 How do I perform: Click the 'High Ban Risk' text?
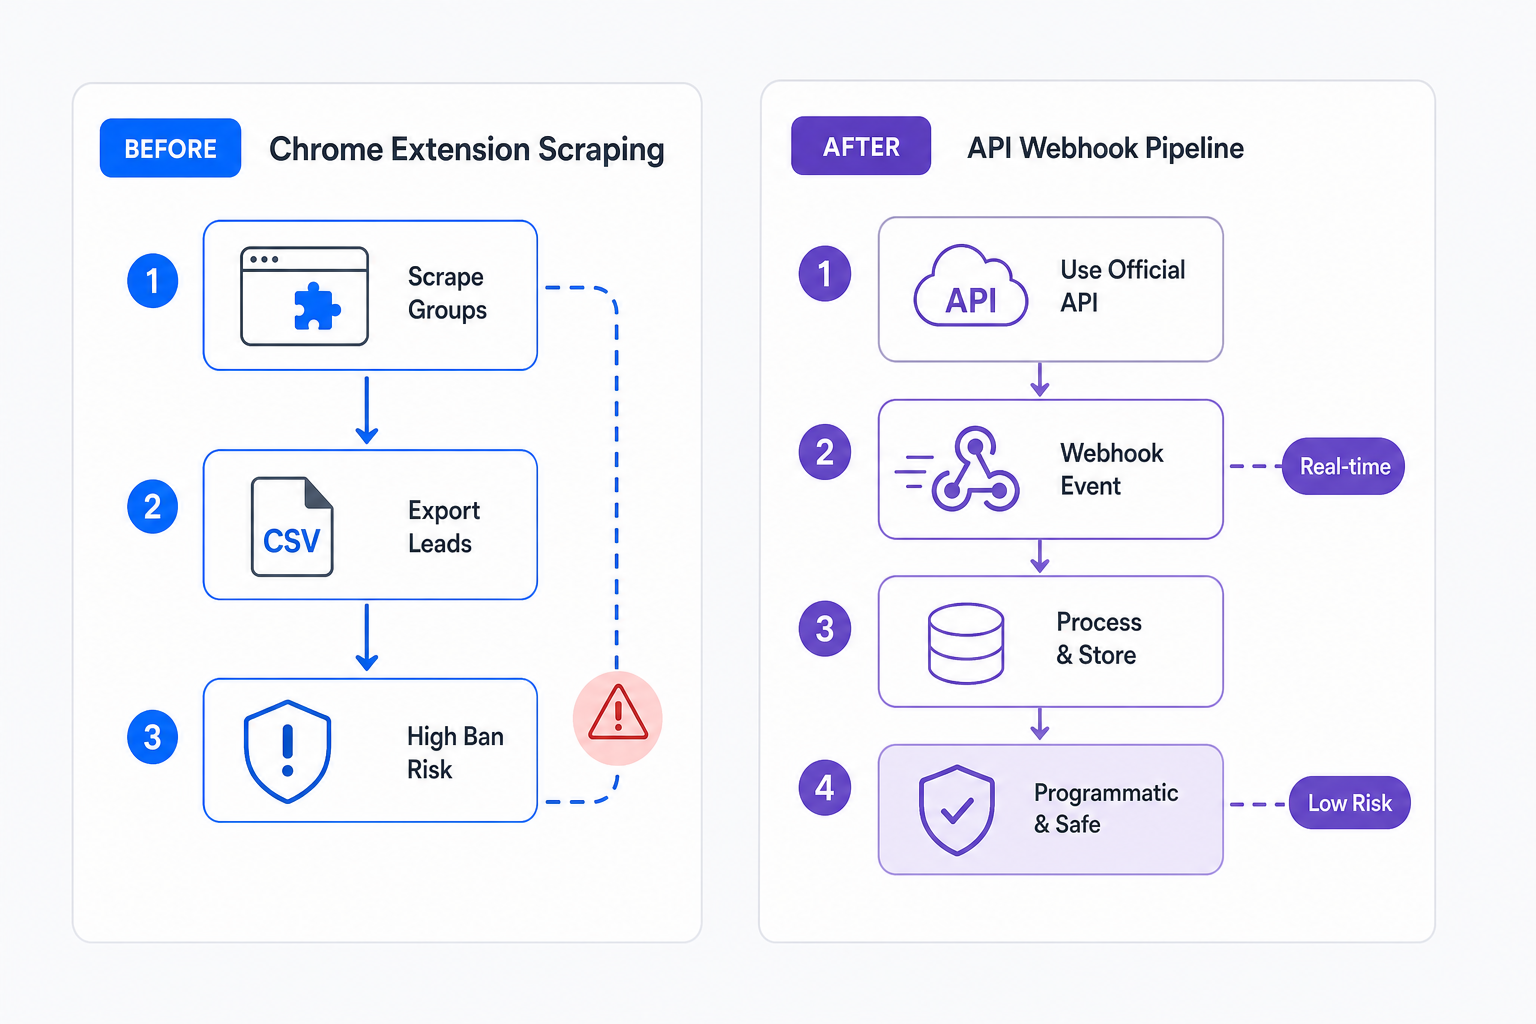(455, 753)
